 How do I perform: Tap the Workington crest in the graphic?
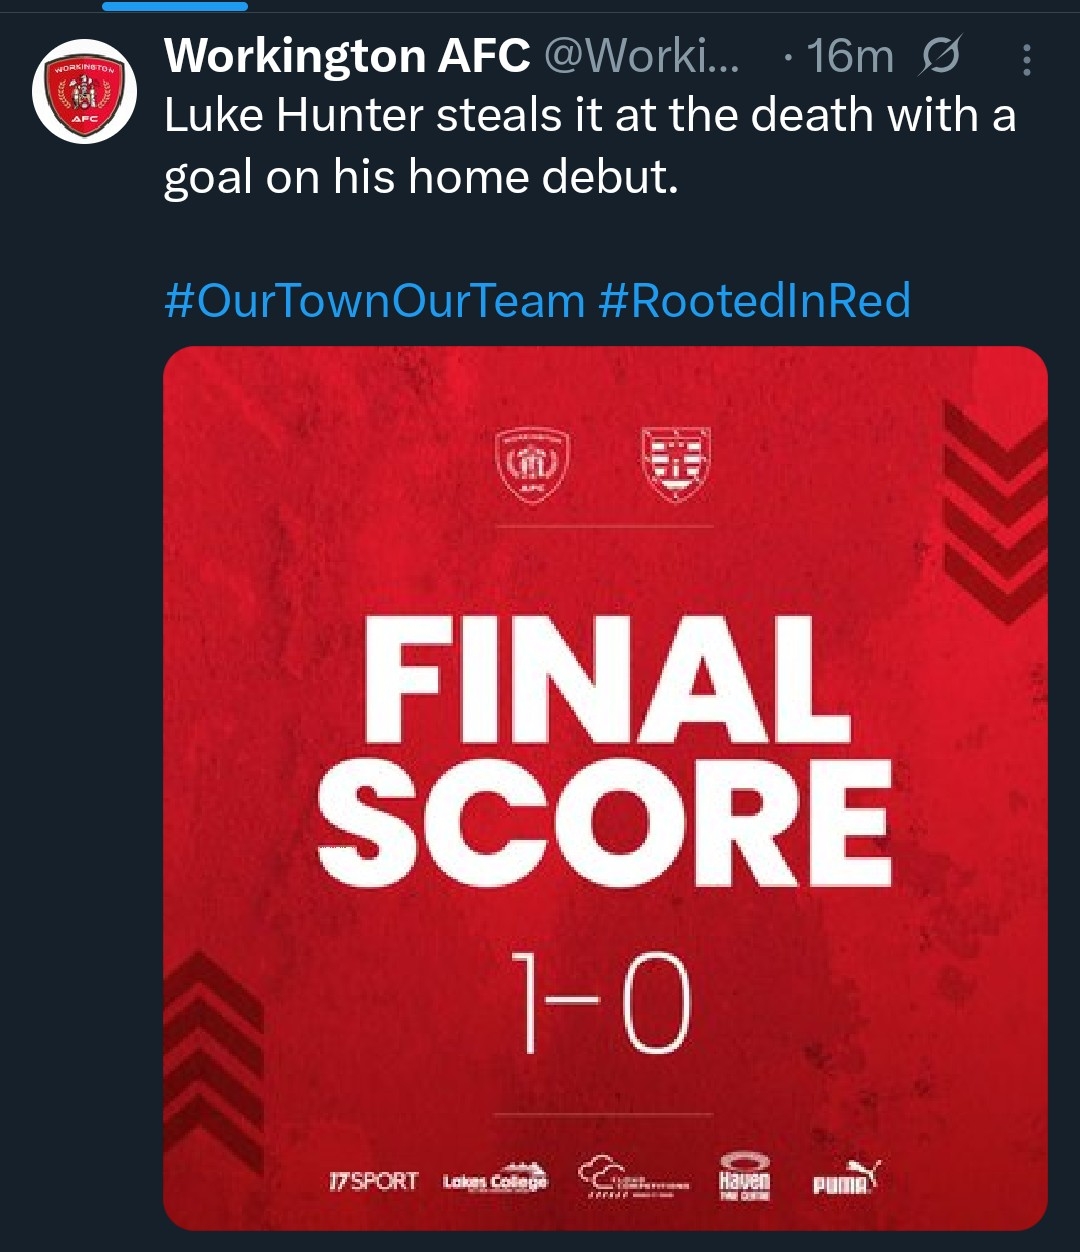coord(532,465)
